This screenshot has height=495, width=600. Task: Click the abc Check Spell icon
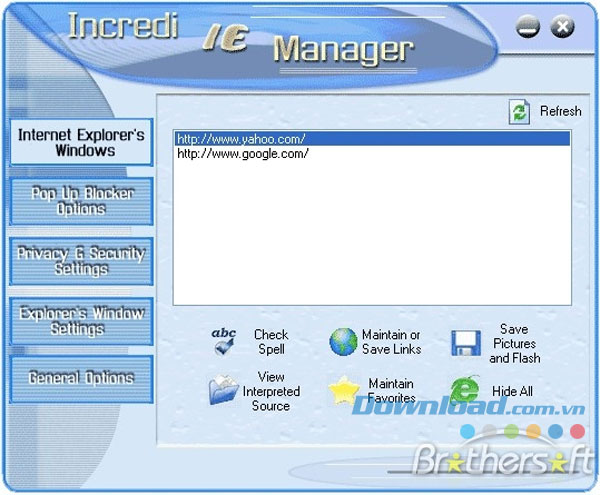coord(224,342)
